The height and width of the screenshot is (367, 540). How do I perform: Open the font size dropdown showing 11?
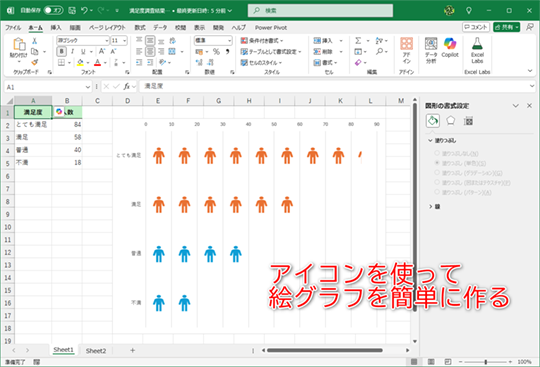[124, 41]
